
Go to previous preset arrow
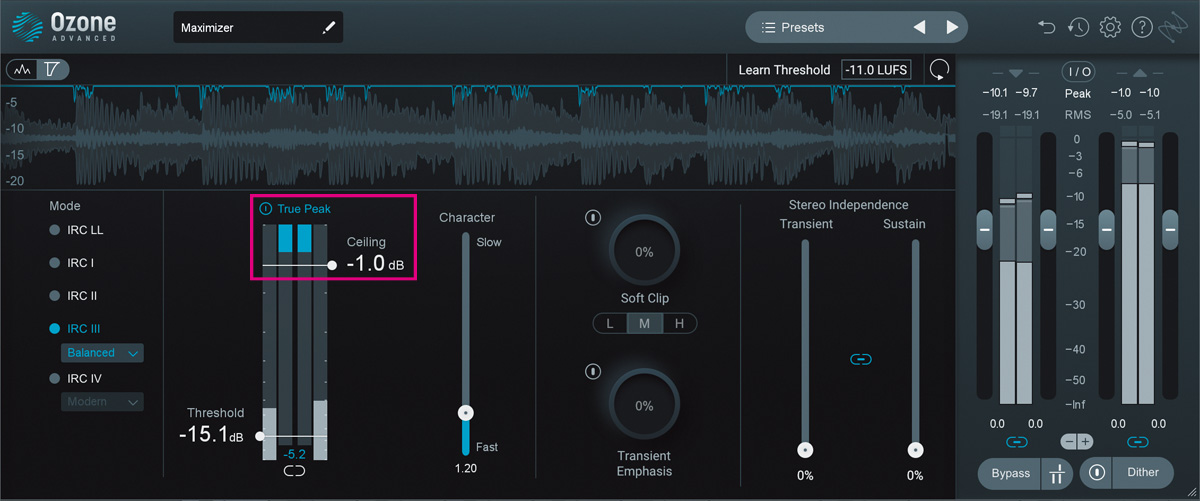point(919,27)
